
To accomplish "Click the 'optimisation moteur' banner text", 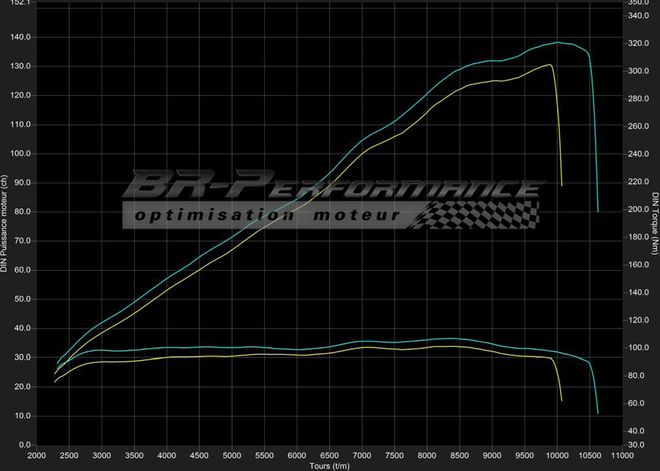I will click(x=267, y=215).
